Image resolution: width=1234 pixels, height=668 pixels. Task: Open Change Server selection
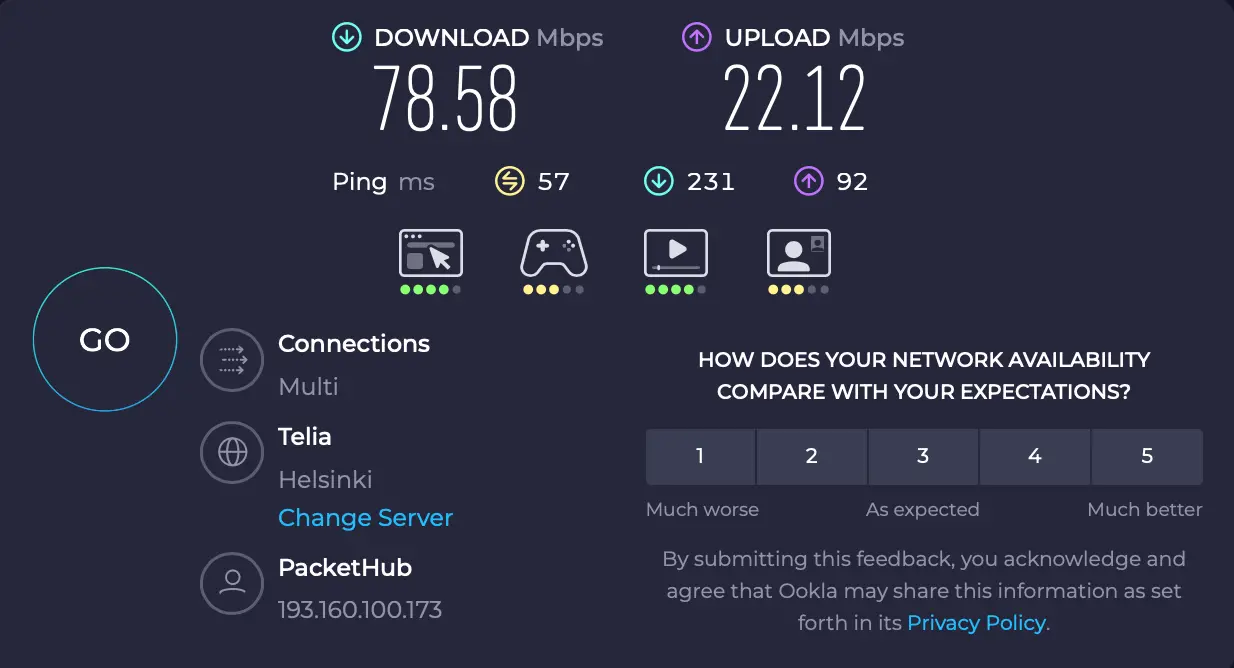click(x=365, y=518)
